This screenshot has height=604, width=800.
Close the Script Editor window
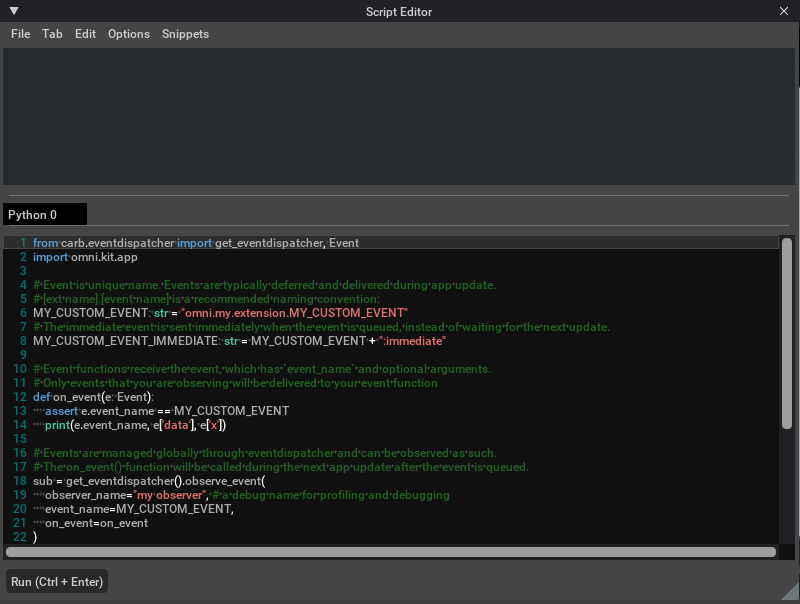coord(784,11)
